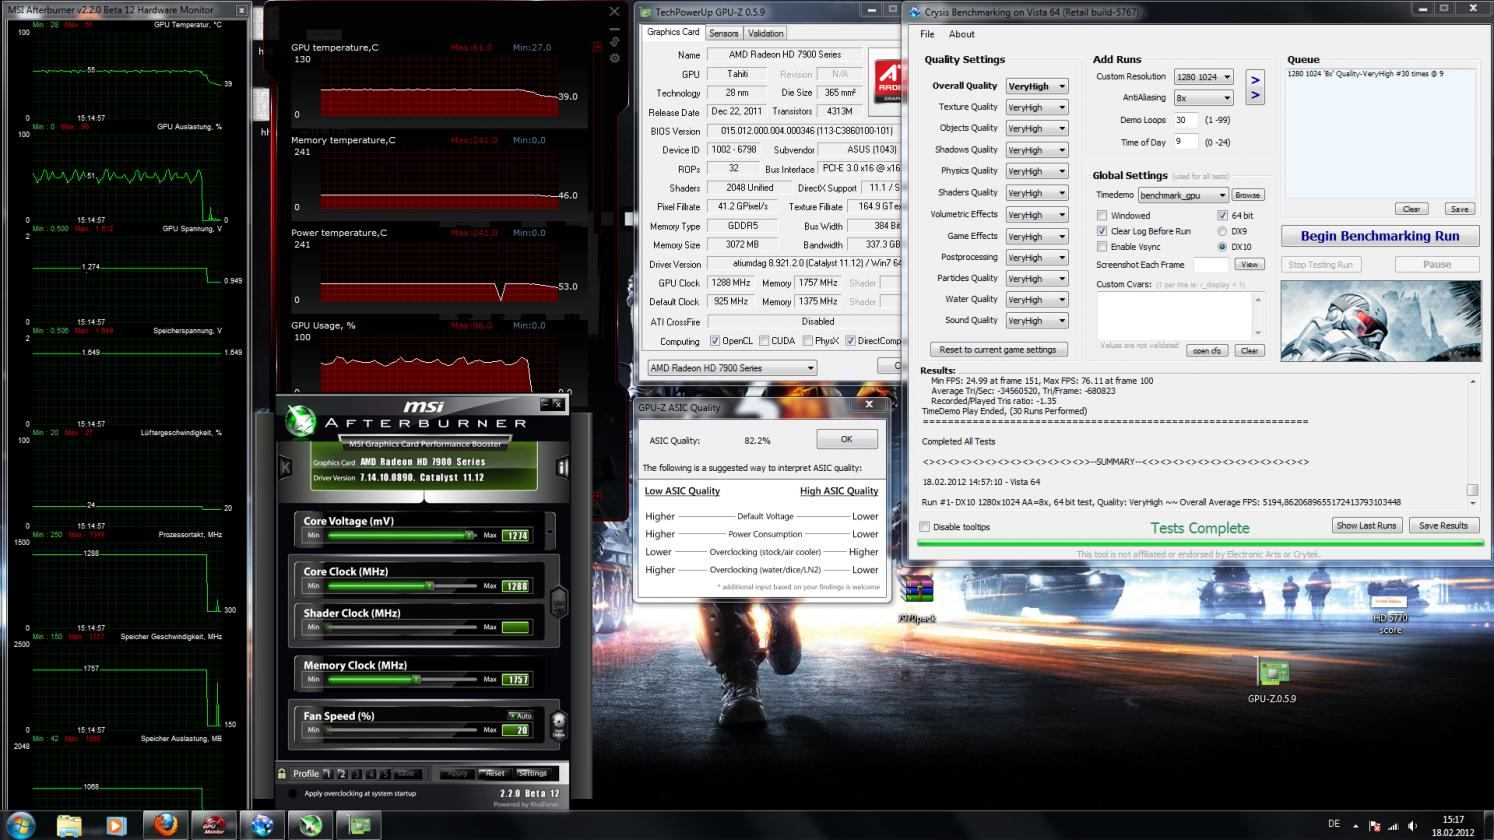1494x840 pixels.
Task: Toggle the 64 bit checkbox
Action: click(x=1222, y=215)
